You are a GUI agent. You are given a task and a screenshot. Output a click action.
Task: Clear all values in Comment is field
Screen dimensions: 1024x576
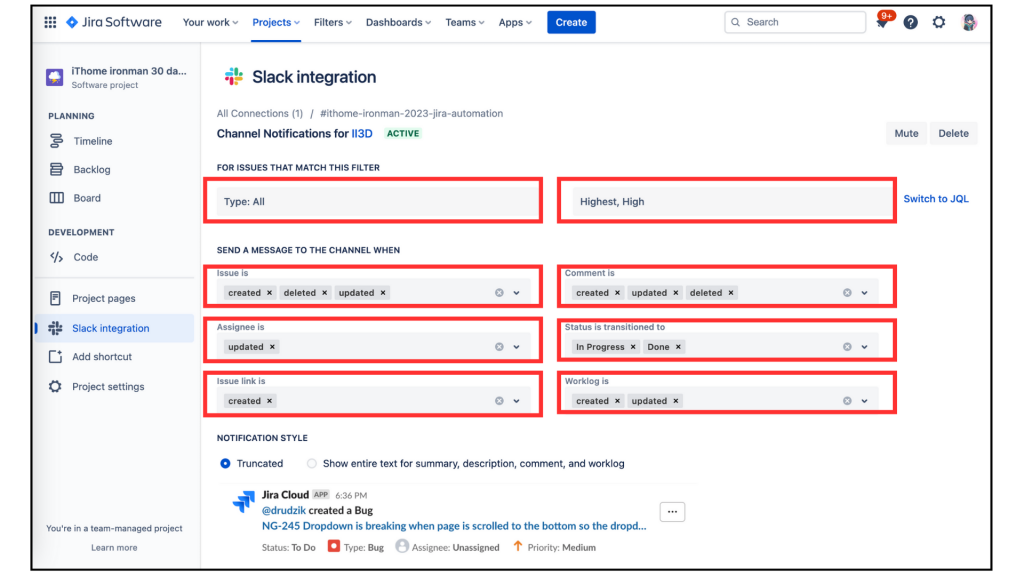click(847, 293)
